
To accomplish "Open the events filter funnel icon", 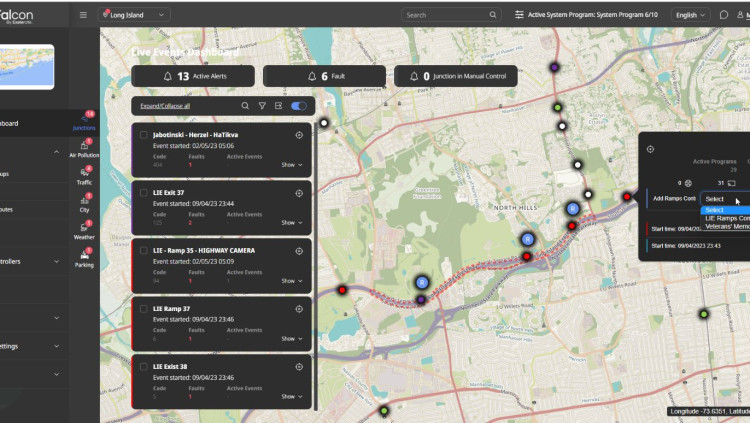I will [262, 106].
